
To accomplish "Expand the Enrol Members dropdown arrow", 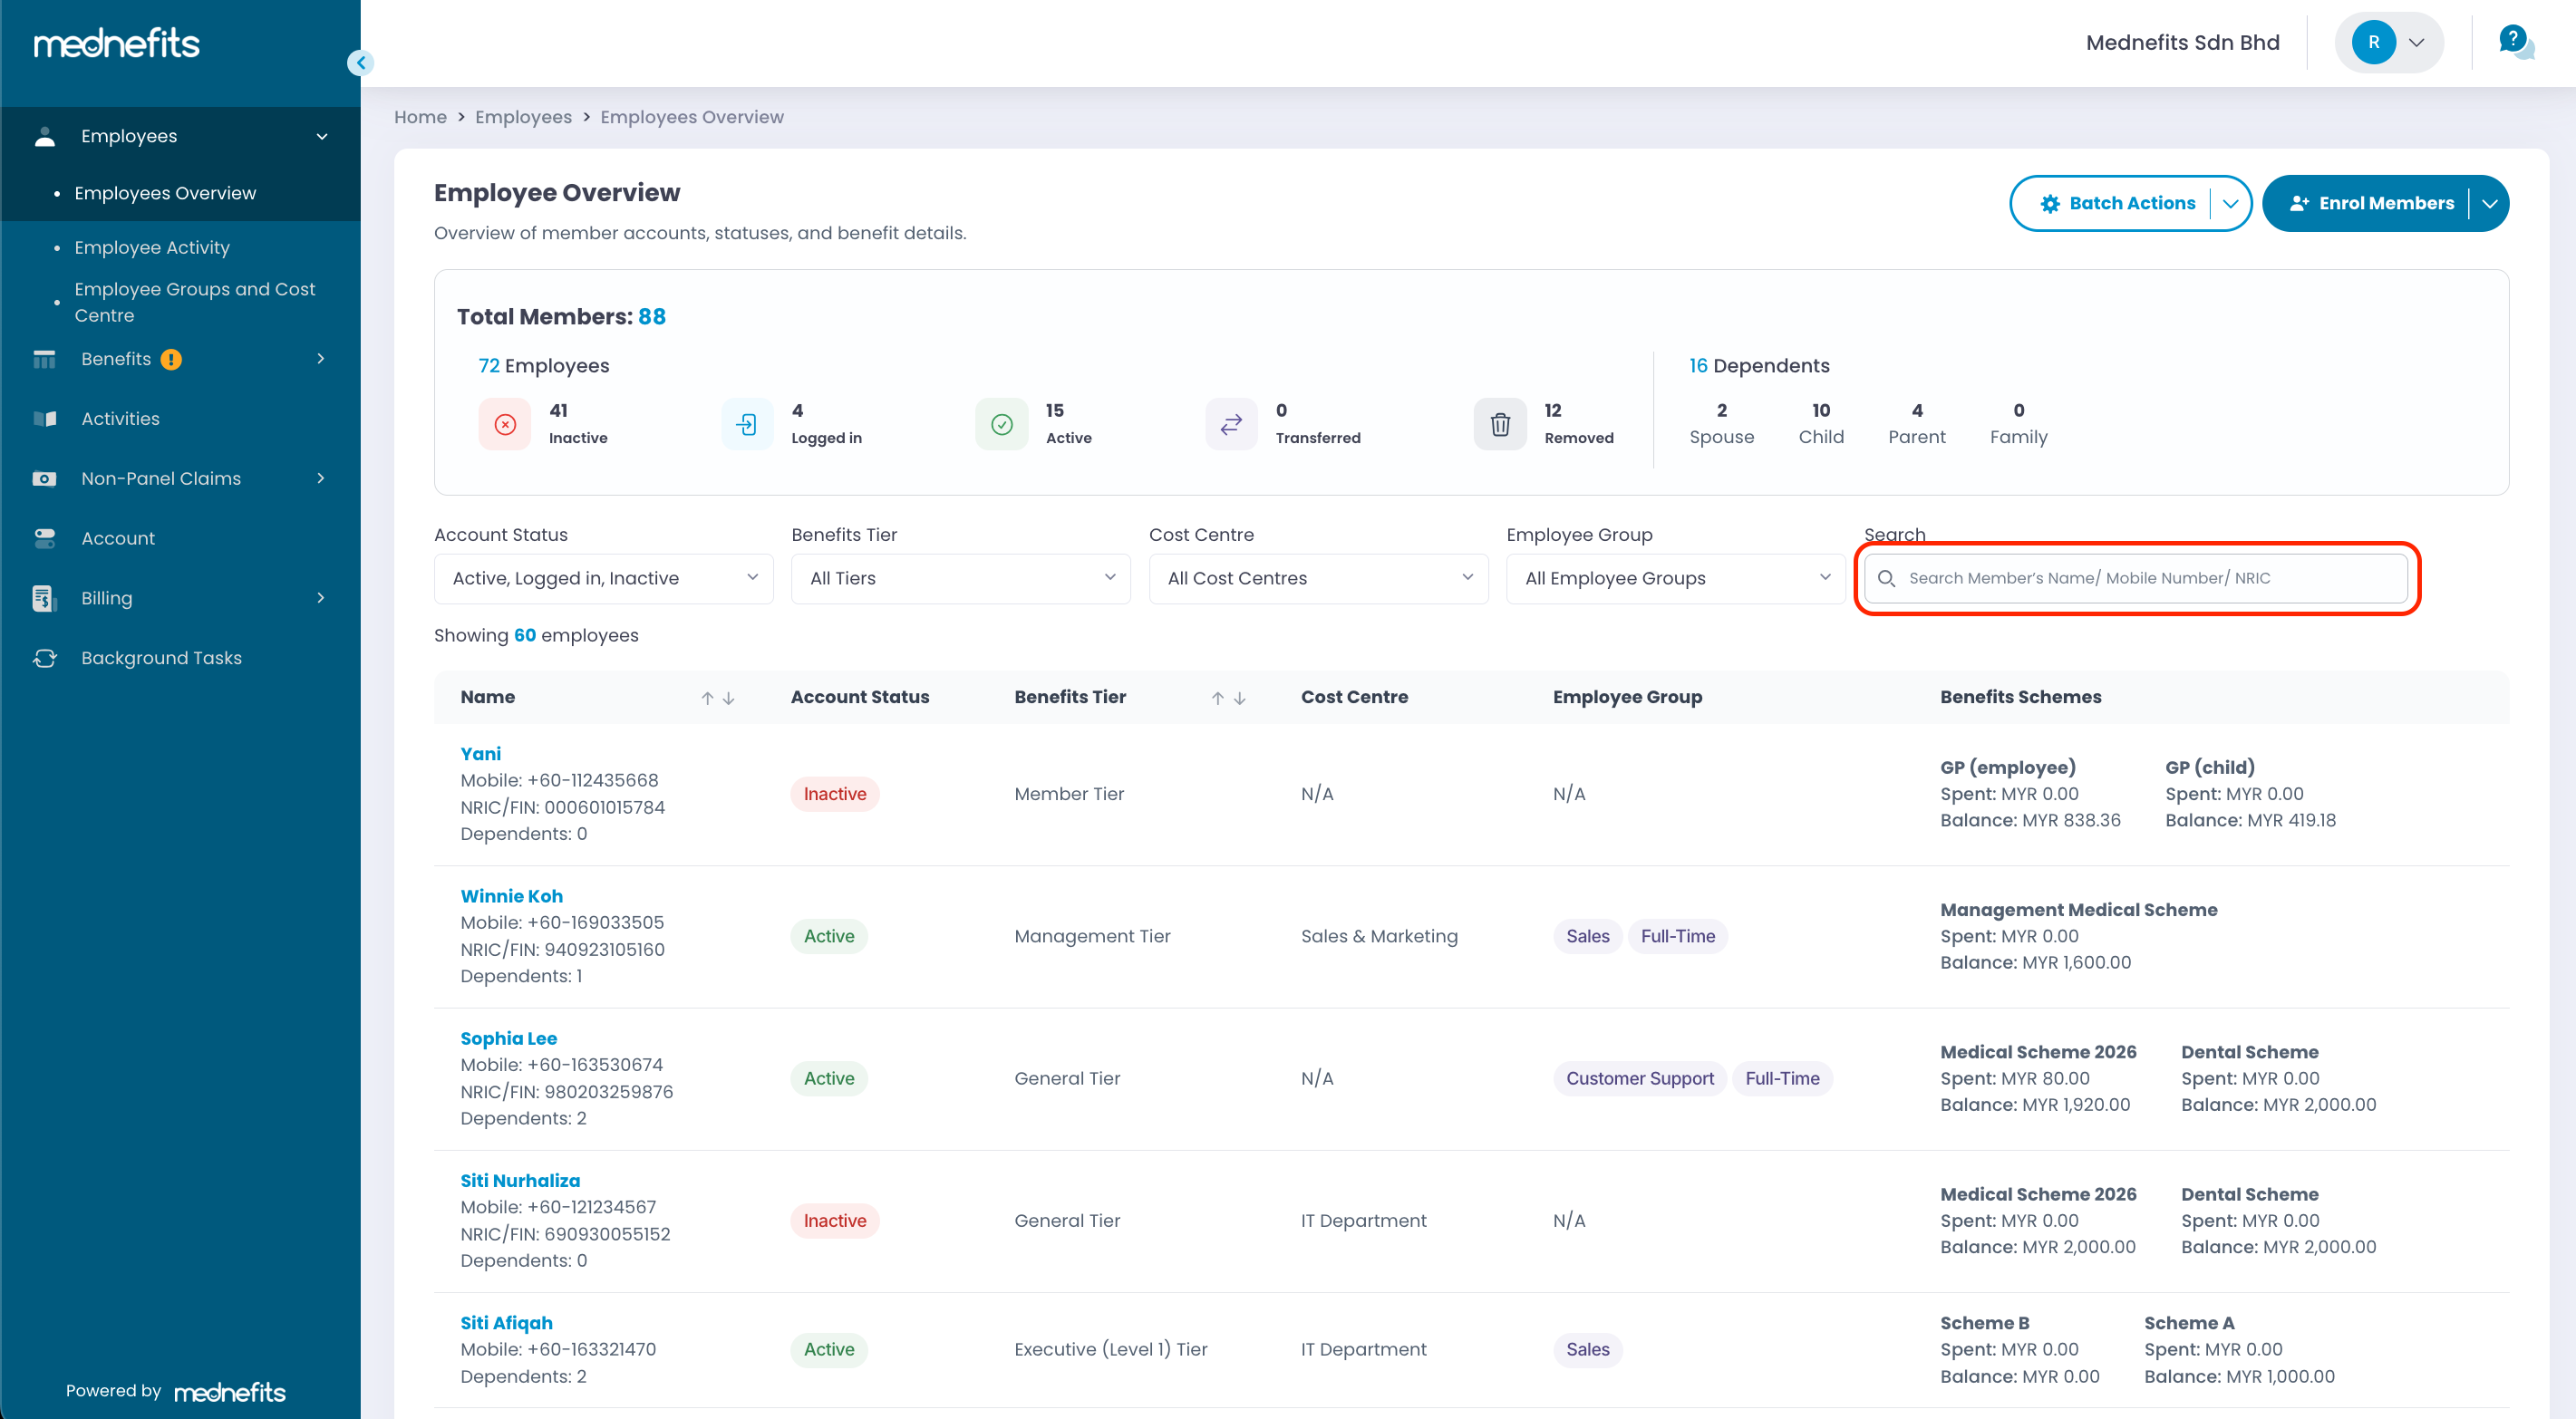I will [2489, 204].
